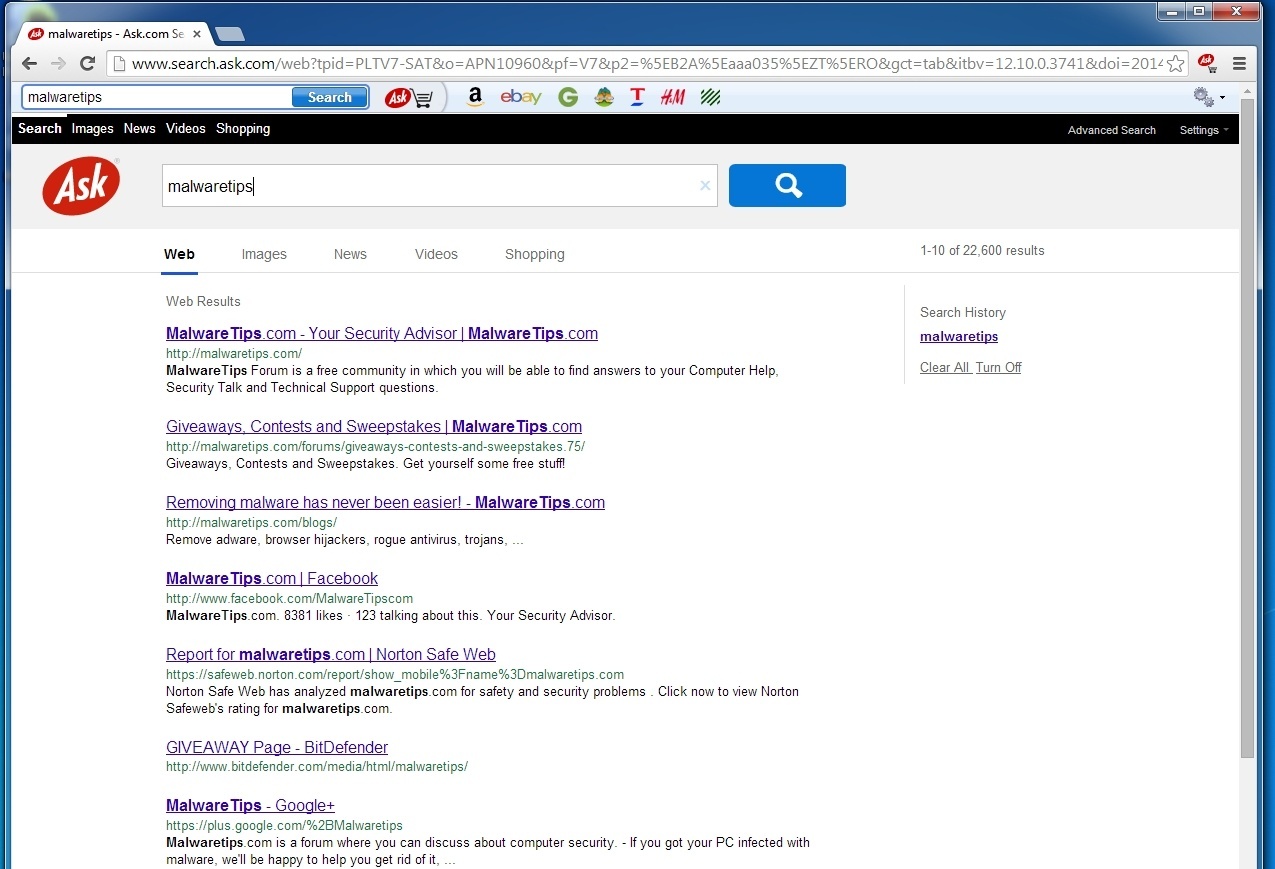The height and width of the screenshot is (869, 1275).
Task: Bookmark this page with the star icon
Action: click(x=1176, y=63)
